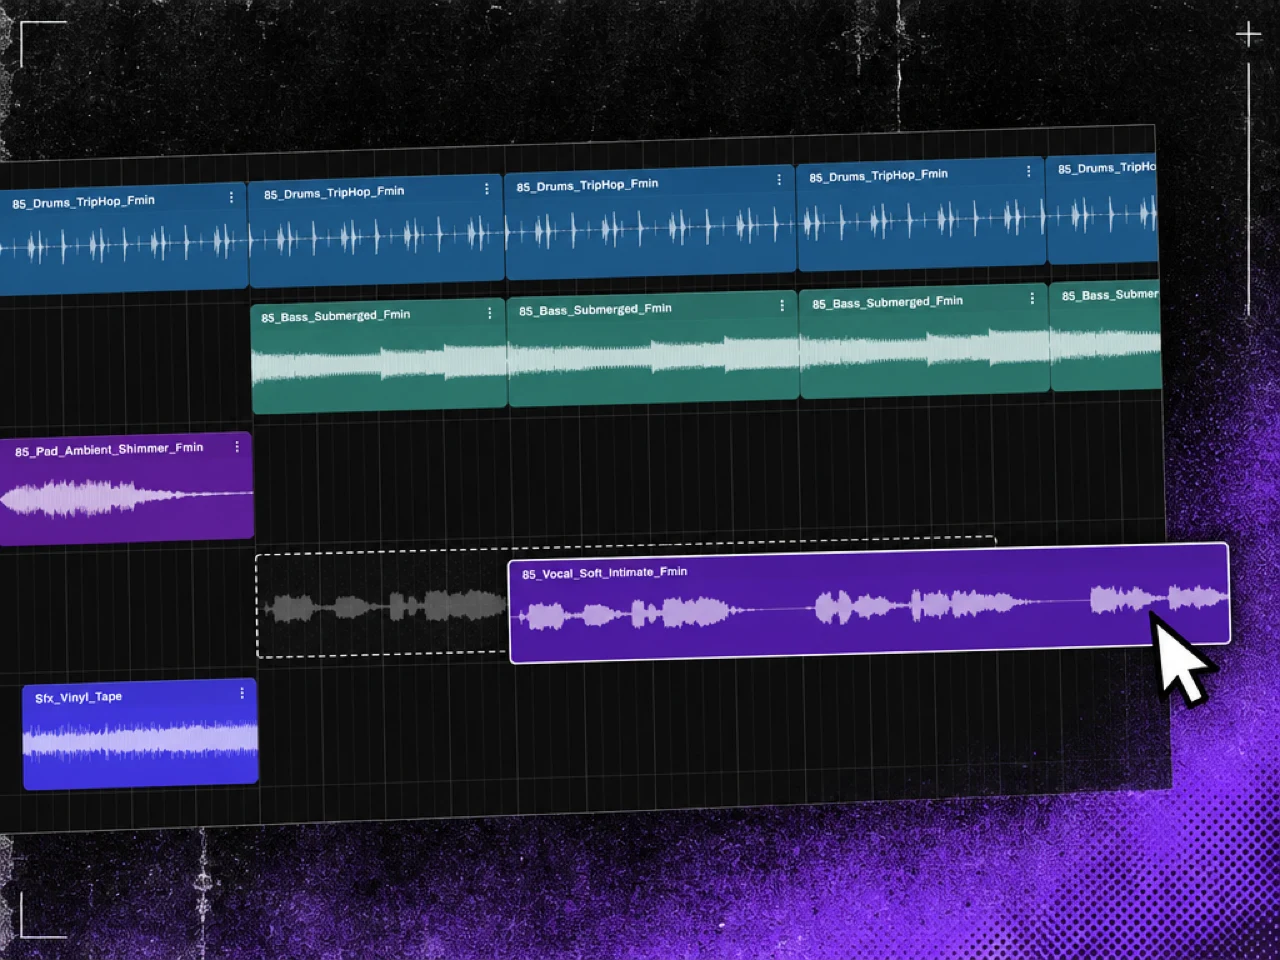Open options menu of third 85_Drums_TripHop_Fmin clip

[779, 180]
